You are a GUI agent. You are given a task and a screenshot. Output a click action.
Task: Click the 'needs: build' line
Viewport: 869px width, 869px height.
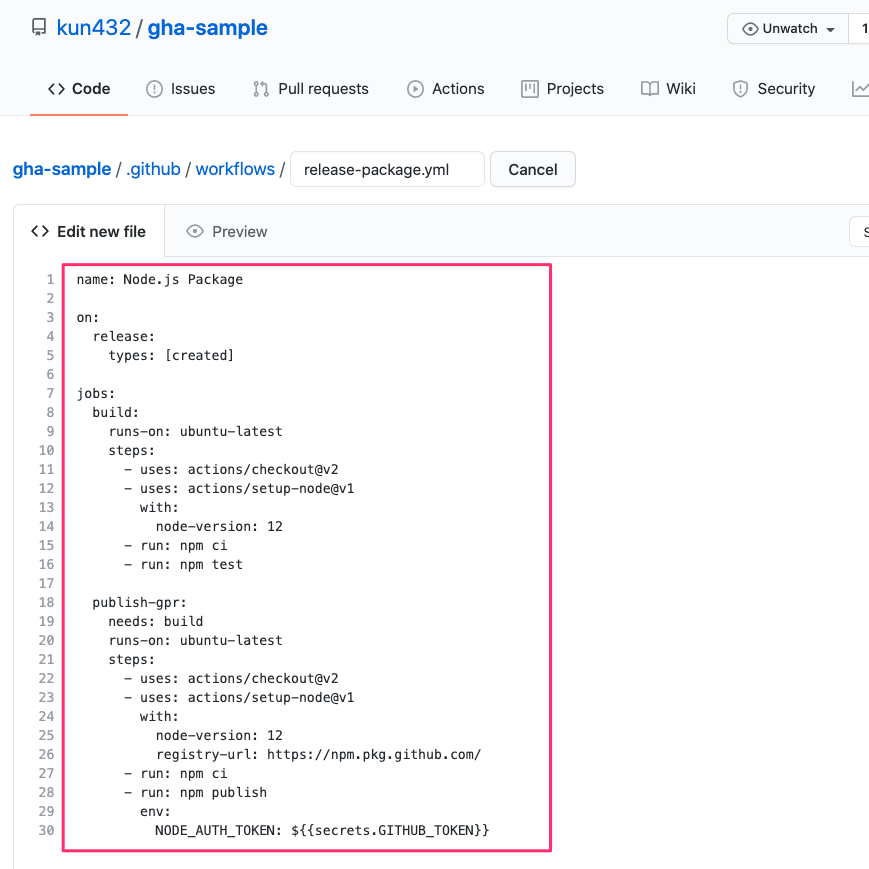click(156, 621)
